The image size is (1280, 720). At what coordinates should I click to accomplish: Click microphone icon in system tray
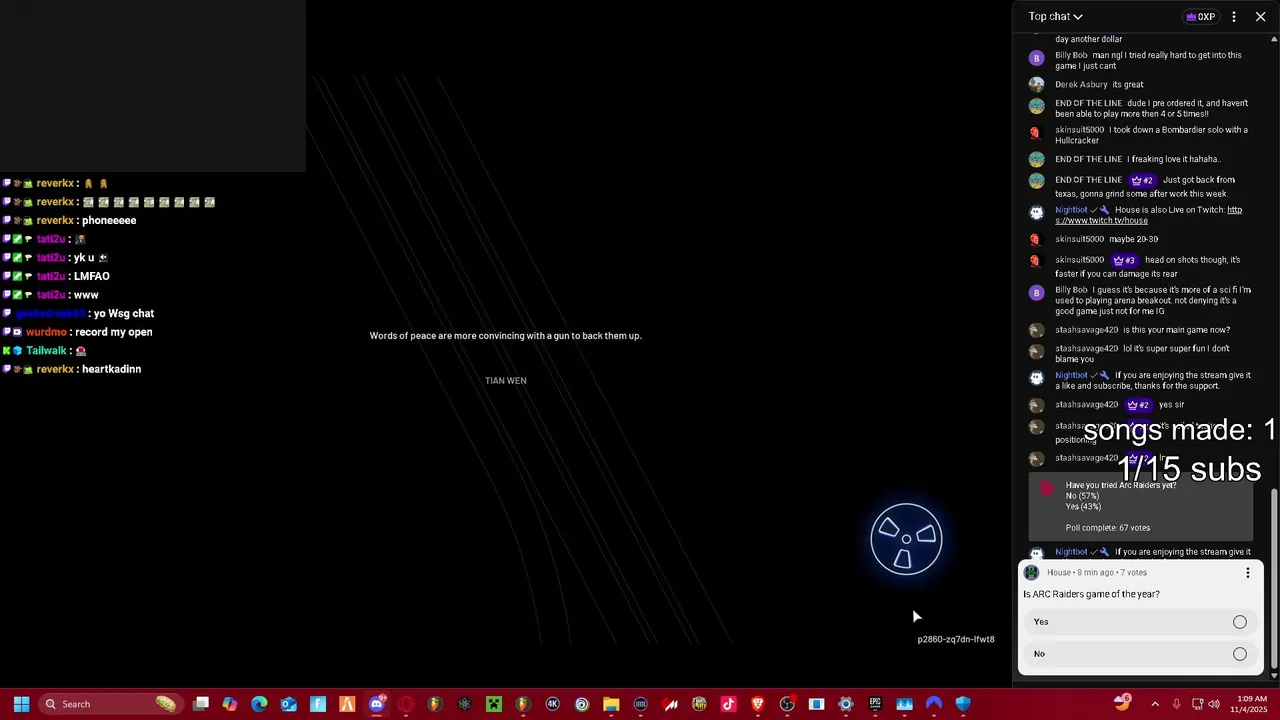pos(1176,704)
